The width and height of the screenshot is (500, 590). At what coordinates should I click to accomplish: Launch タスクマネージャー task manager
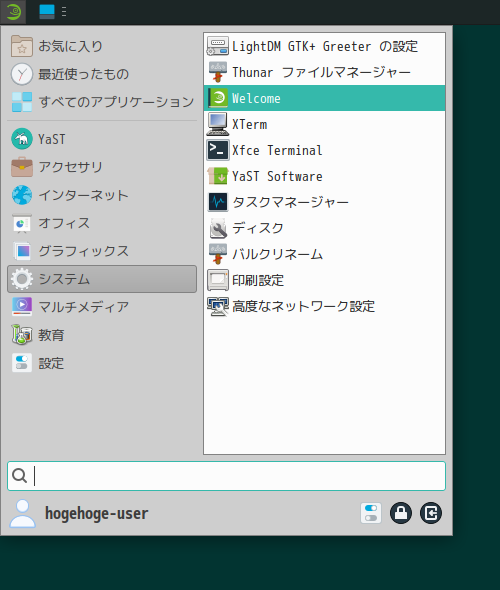[324, 202]
